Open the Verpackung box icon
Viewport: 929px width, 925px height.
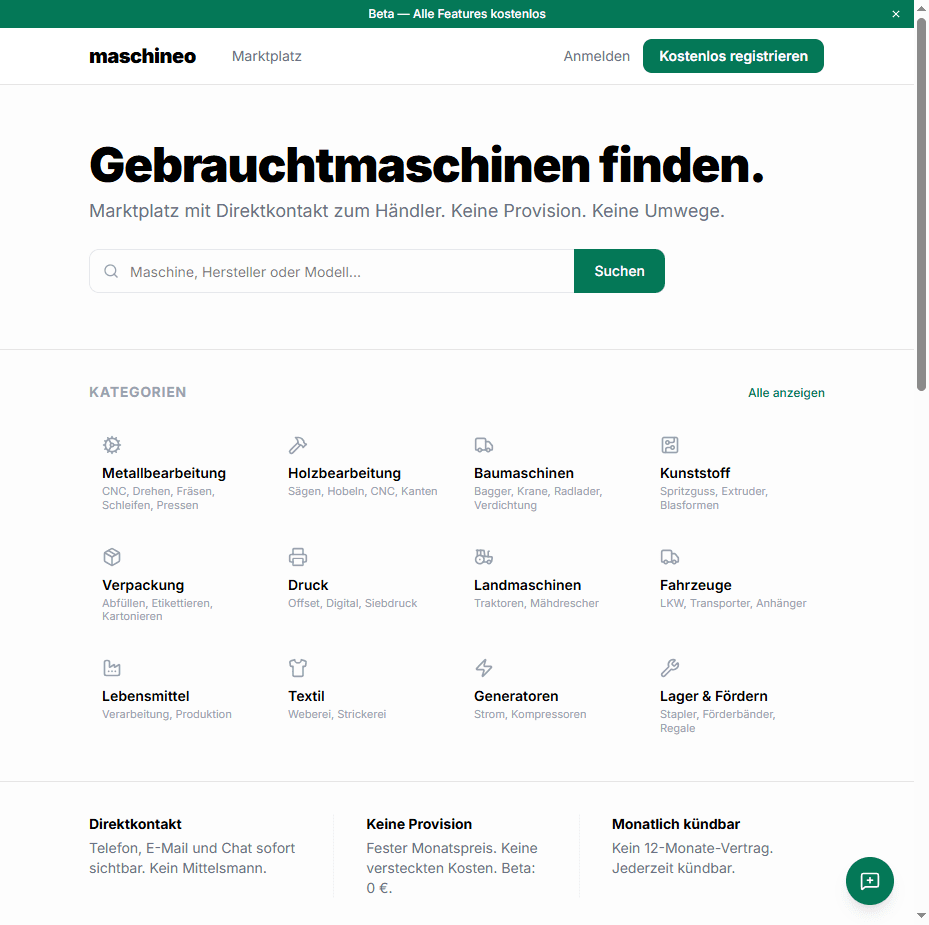tap(112, 557)
